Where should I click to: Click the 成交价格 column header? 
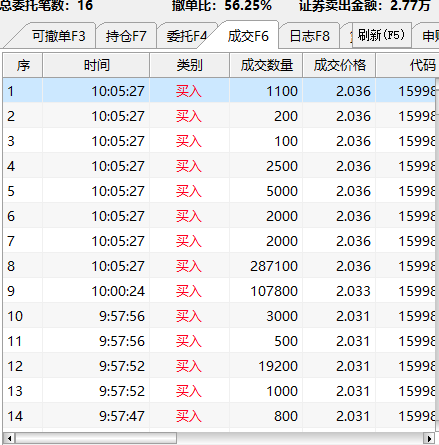(x=339, y=65)
